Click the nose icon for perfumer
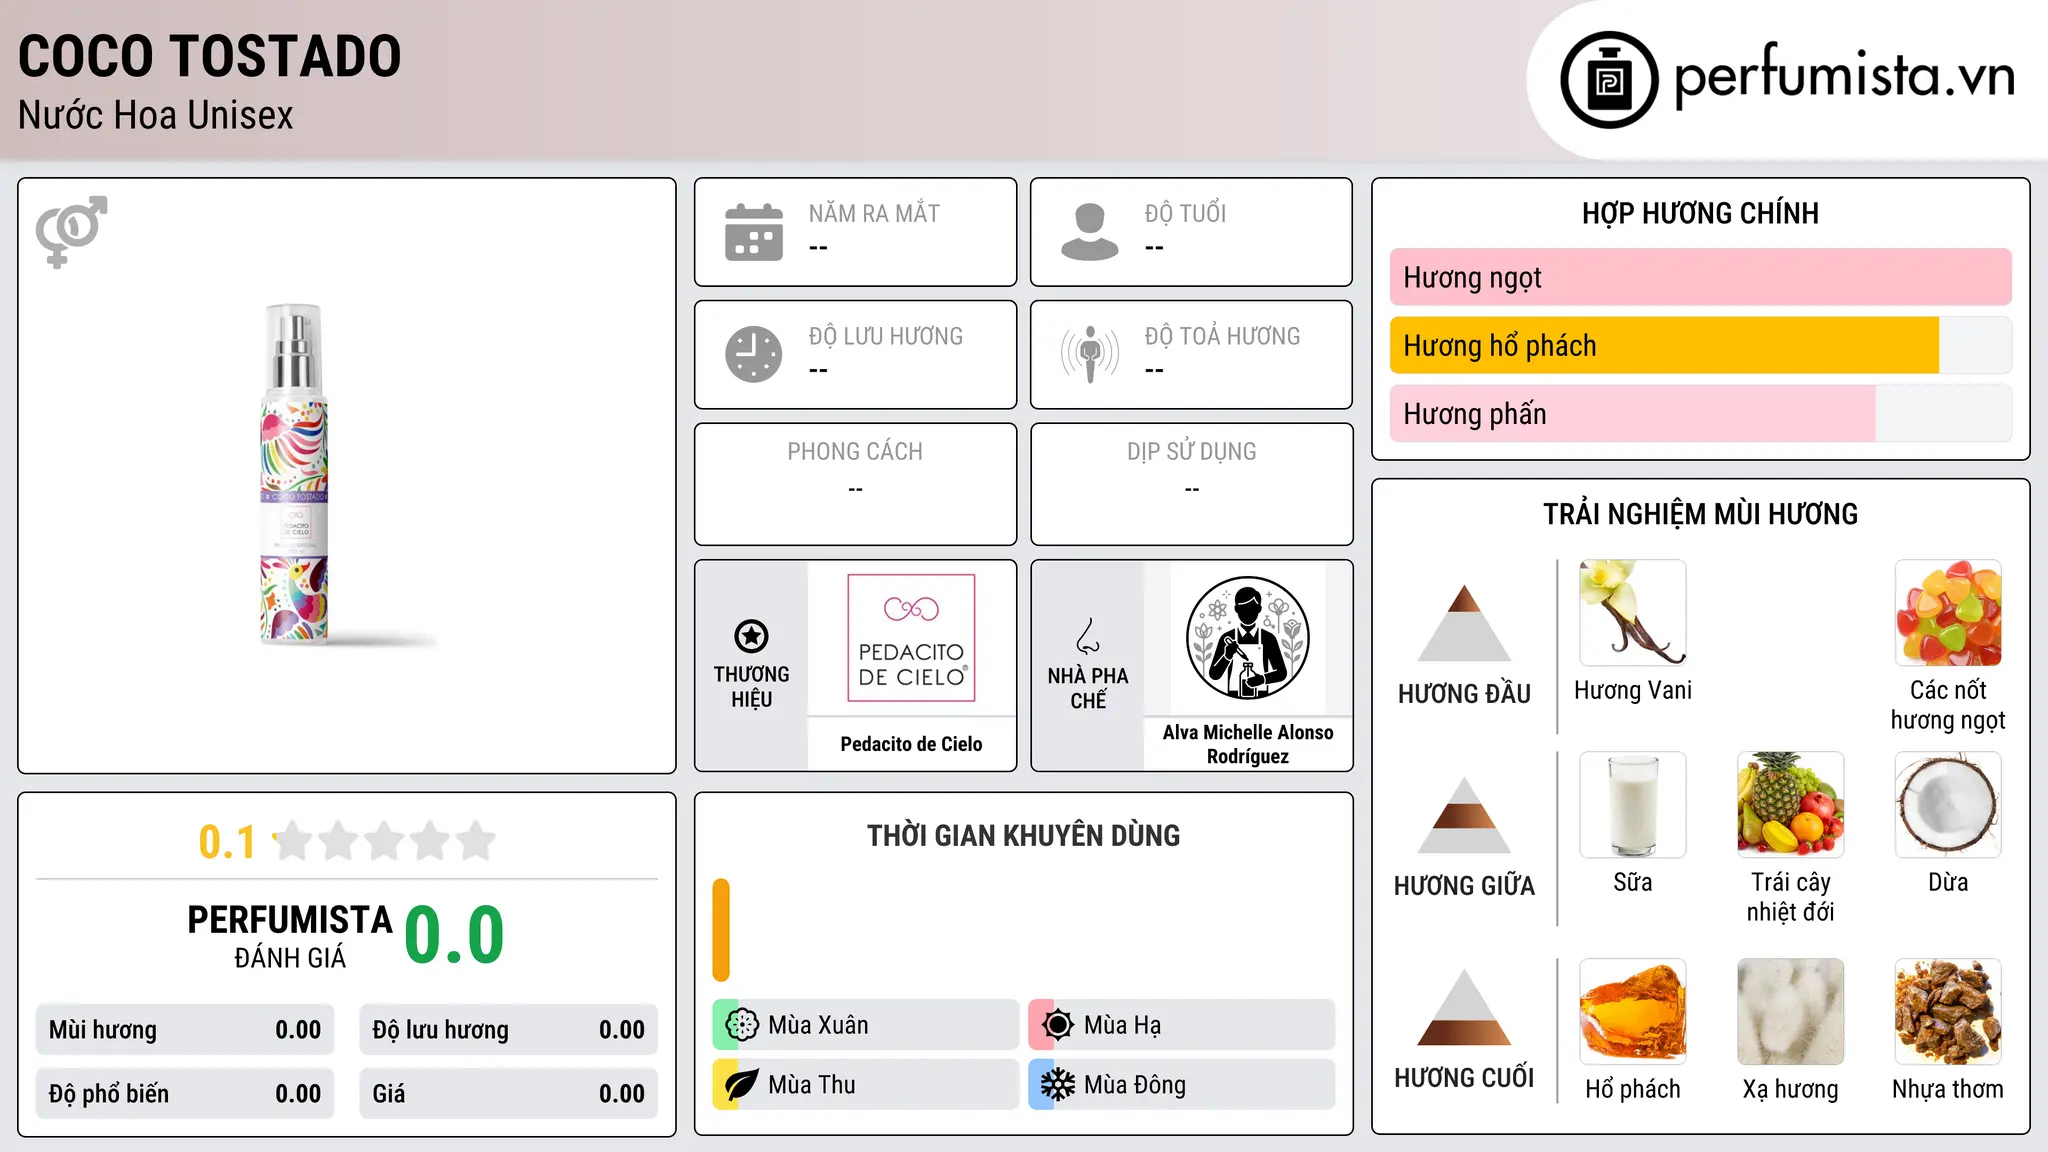The height and width of the screenshot is (1152, 2048). tap(1088, 636)
